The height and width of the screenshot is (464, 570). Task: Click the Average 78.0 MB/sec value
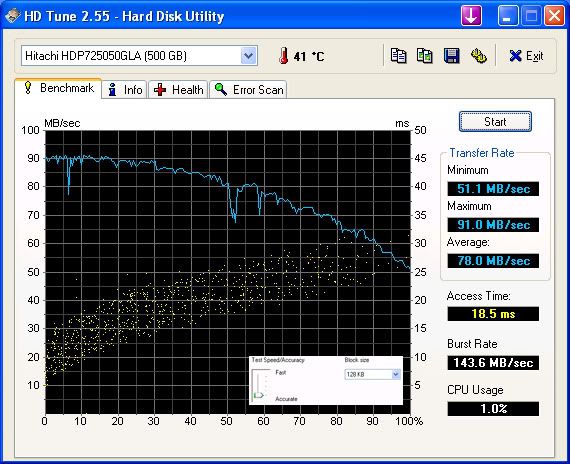493,261
